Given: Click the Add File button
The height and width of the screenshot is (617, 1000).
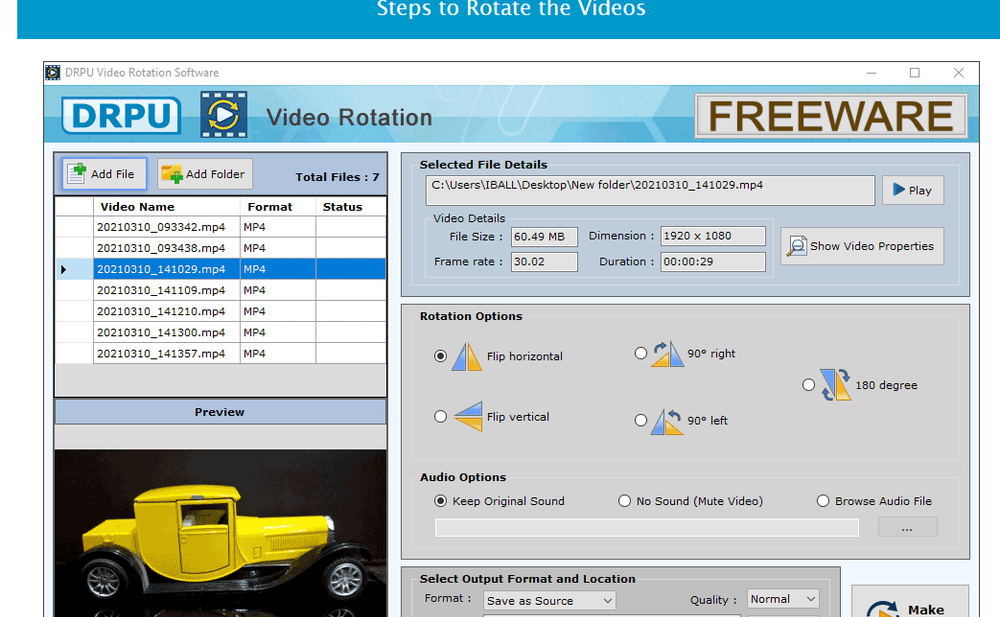Looking at the screenshot, I should (x=105, y=174).
